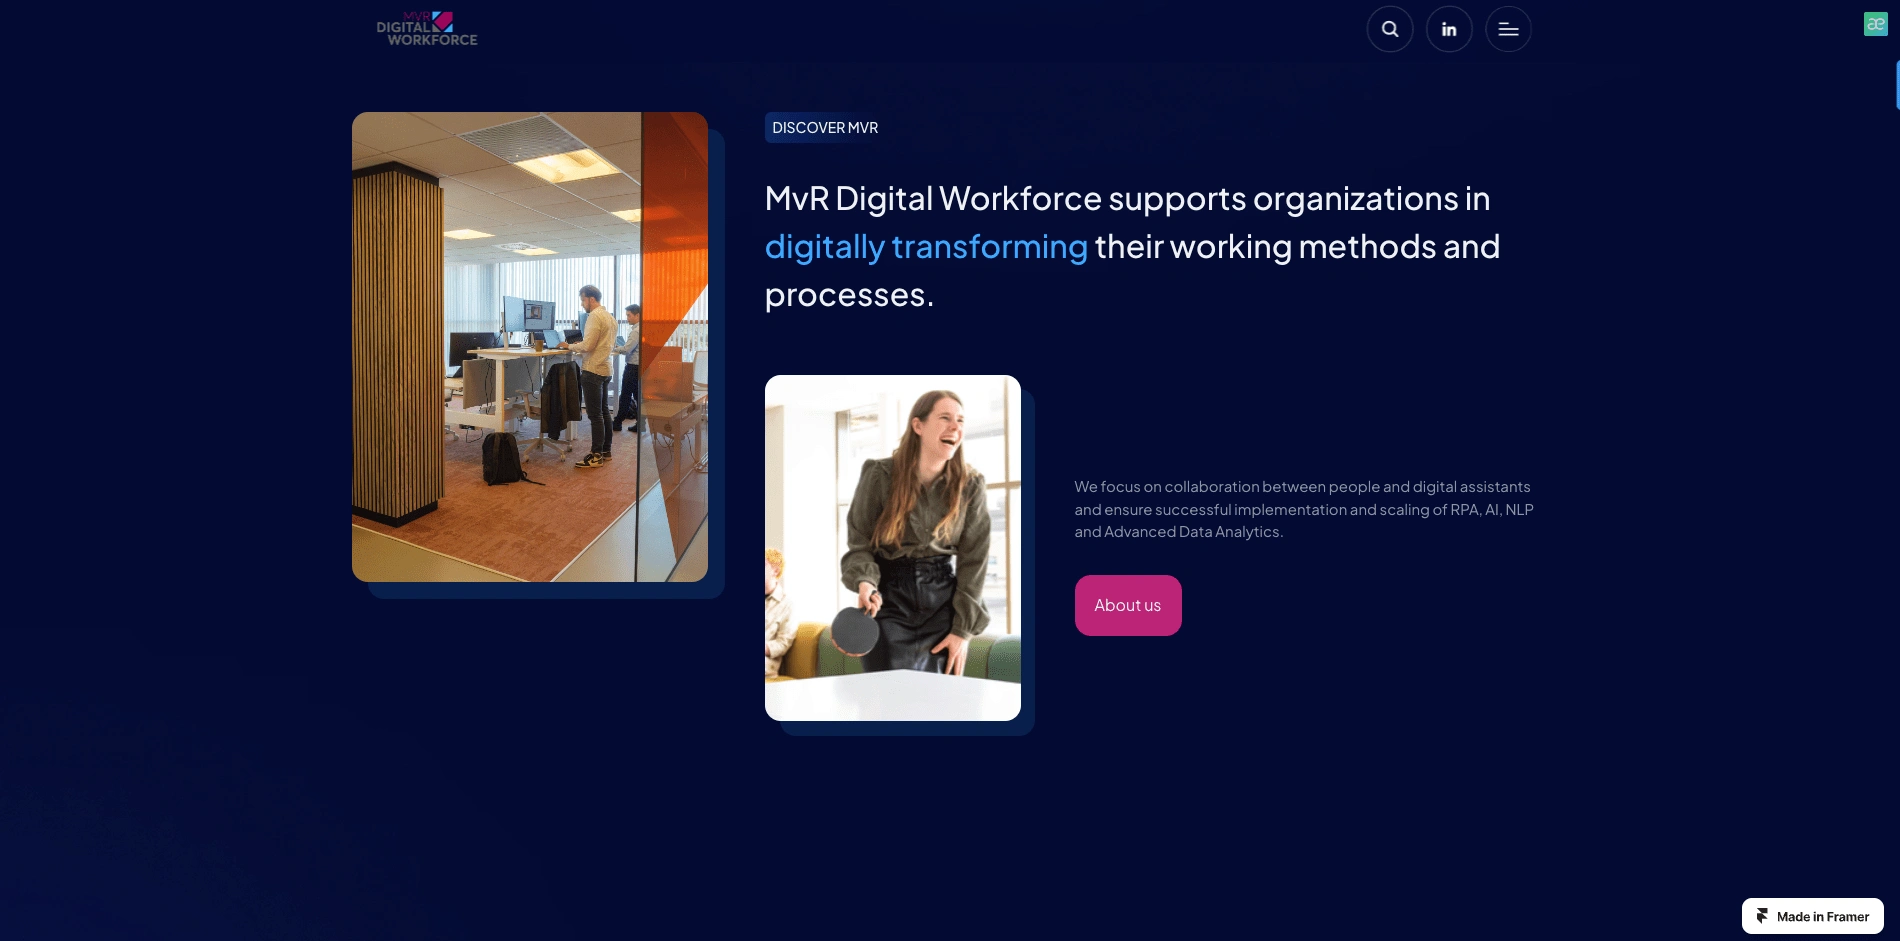1900x941 pixels.
Task: Select the office workspace photo
Action: [x=530, y=347]
